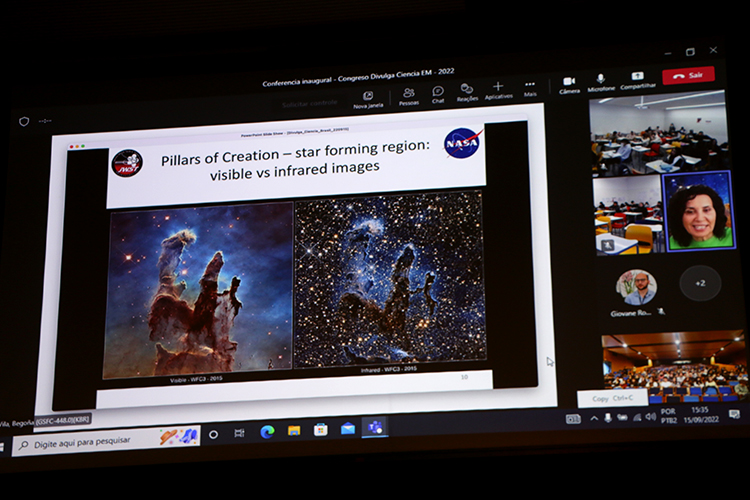The width and height of the screenshot is (750, 500).
Task: Click the infrared Pillars of Creation image
Action: (389, 279)
